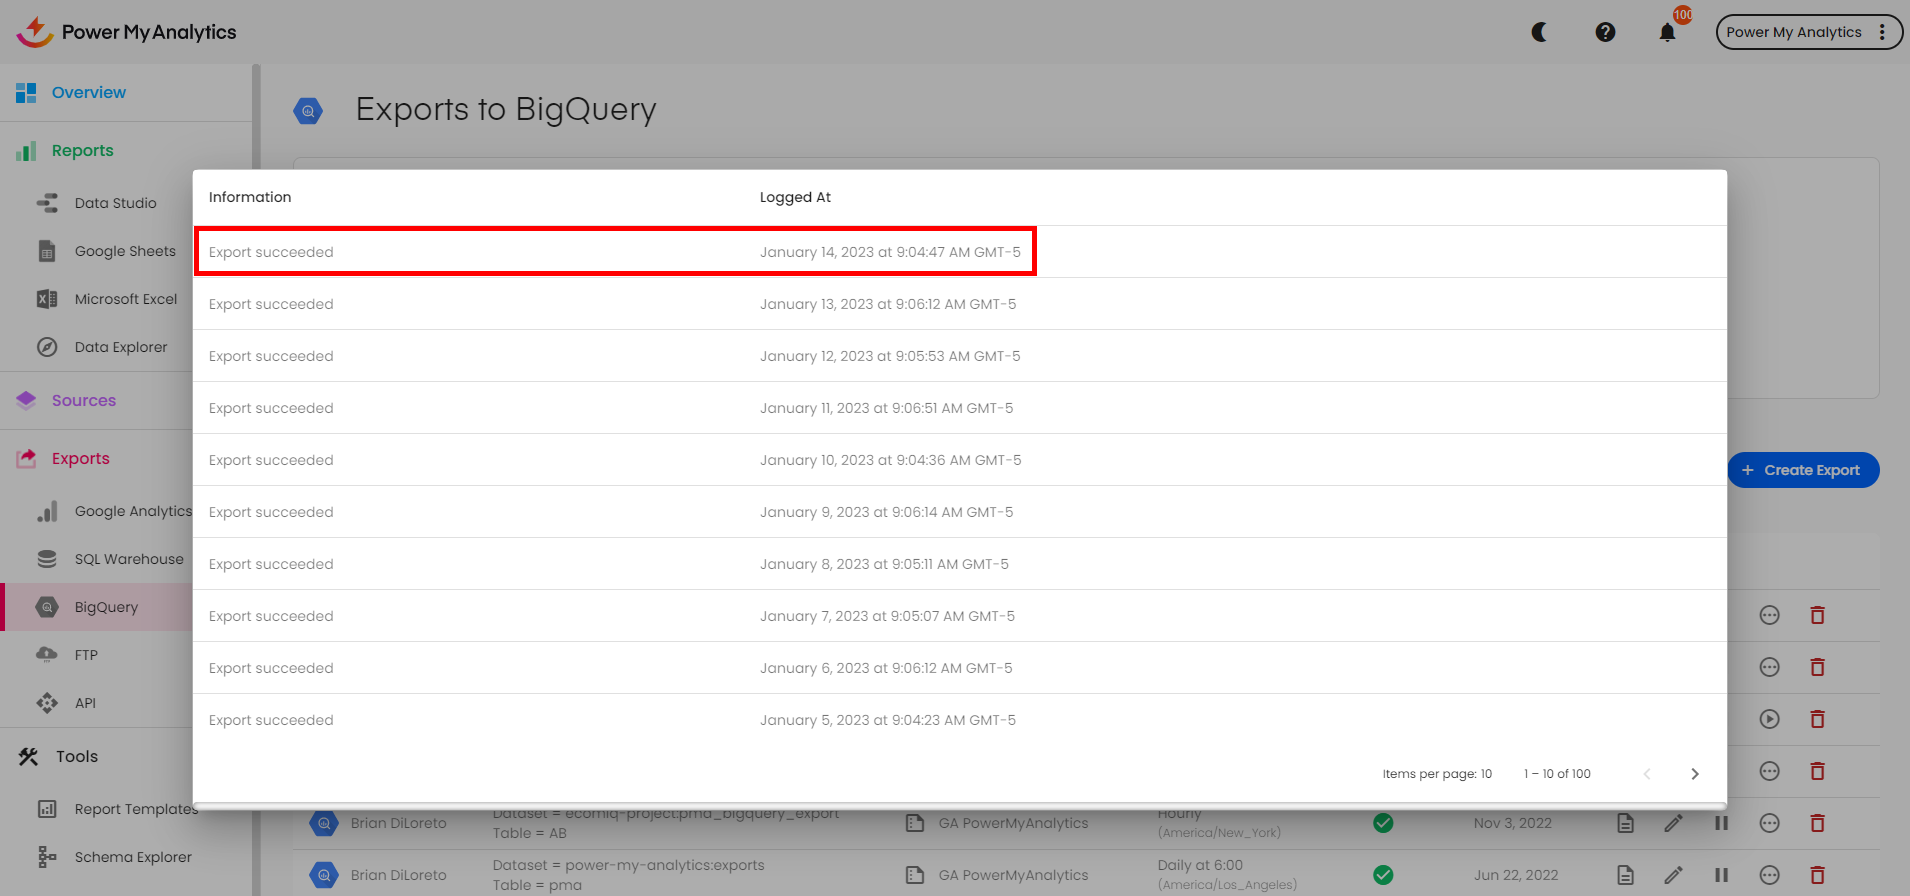Image resolution: width=1910 pixels, height=896 pixels.
Task: Open more options for Nov 3, 2022 export
Action: pos(1769,823)
